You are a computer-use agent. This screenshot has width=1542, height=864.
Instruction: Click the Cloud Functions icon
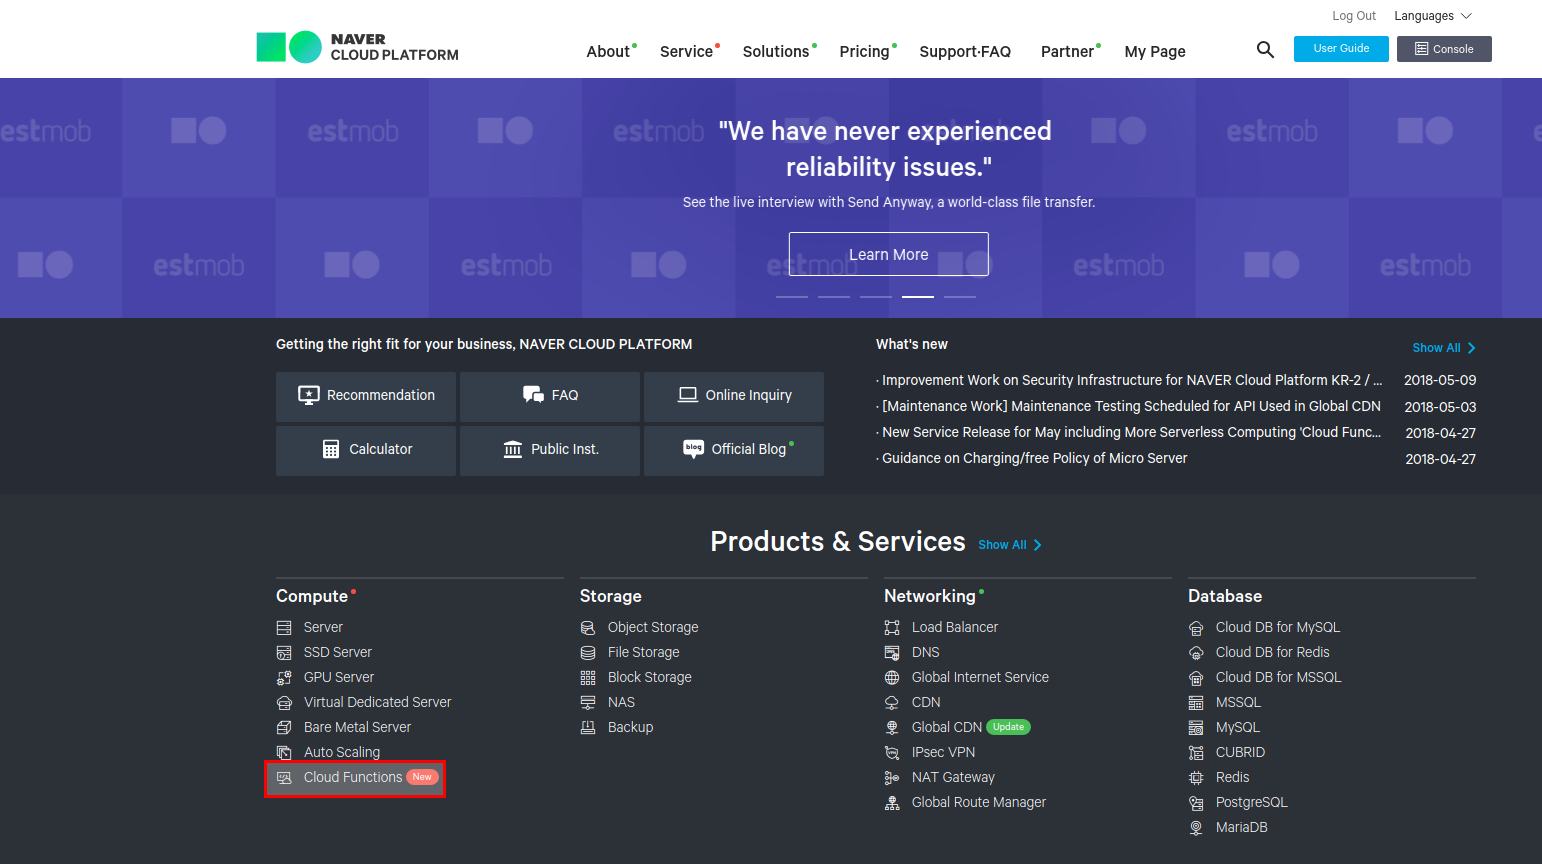pos(284,777)
